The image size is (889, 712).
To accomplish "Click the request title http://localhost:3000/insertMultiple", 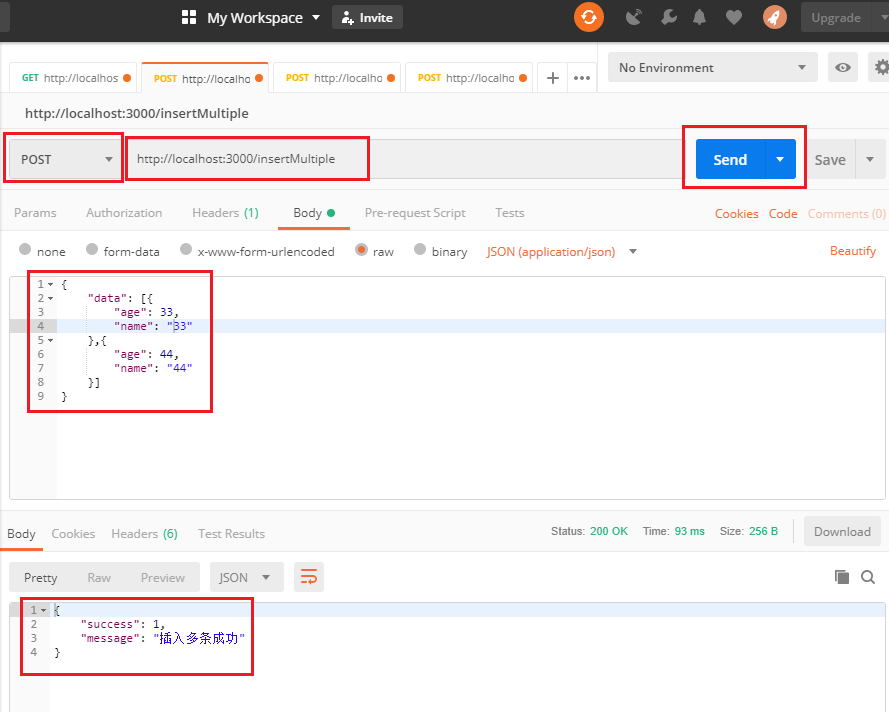I will 137,113.
